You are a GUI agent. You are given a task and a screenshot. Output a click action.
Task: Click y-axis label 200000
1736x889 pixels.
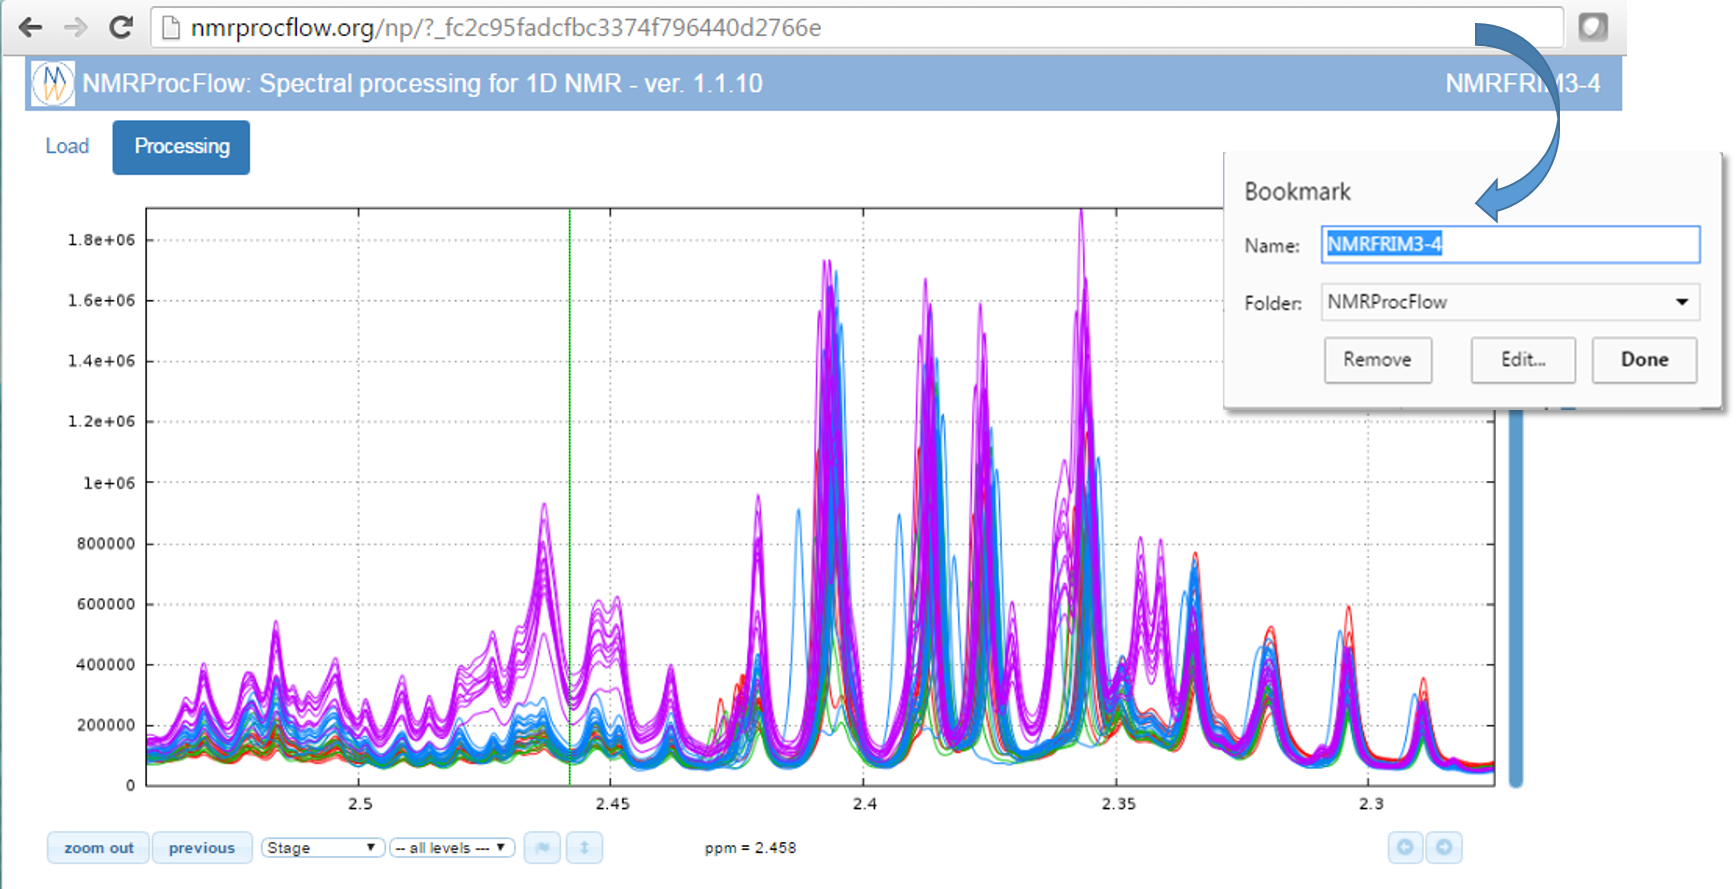click(x=106, y=725)
